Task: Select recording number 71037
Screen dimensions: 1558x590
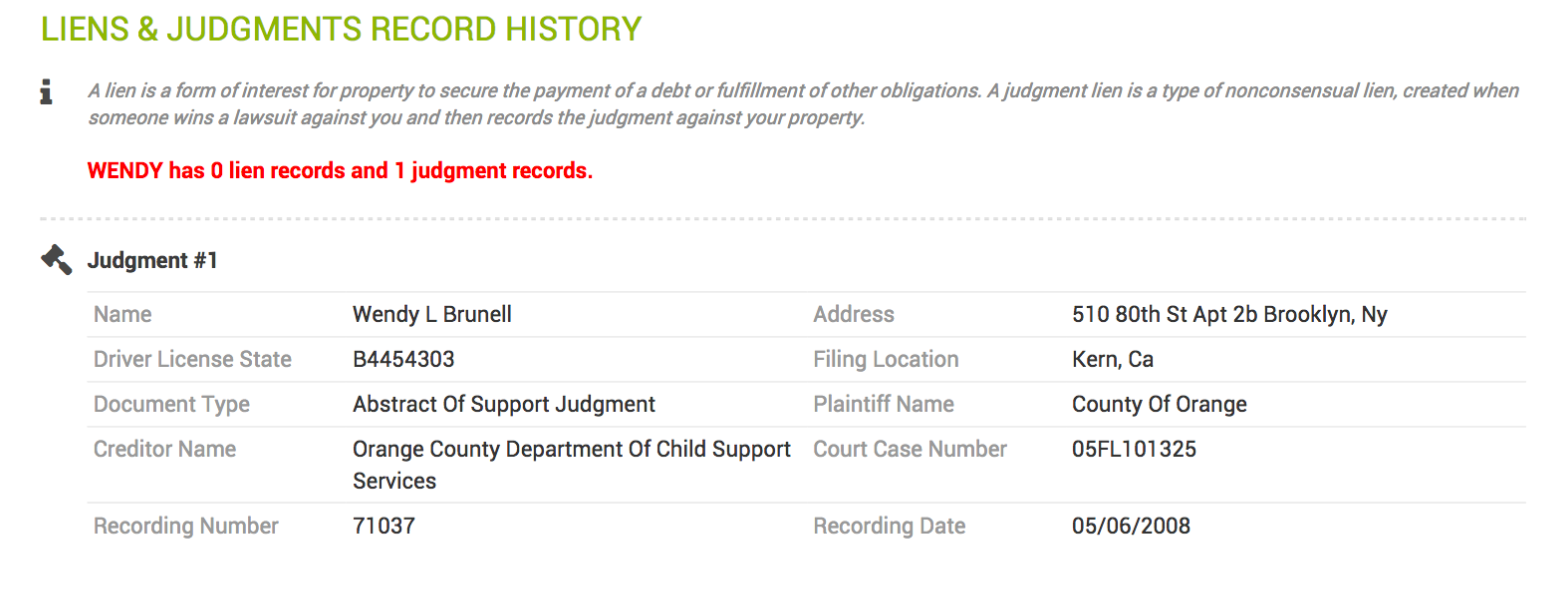Action: coord(384,526)
